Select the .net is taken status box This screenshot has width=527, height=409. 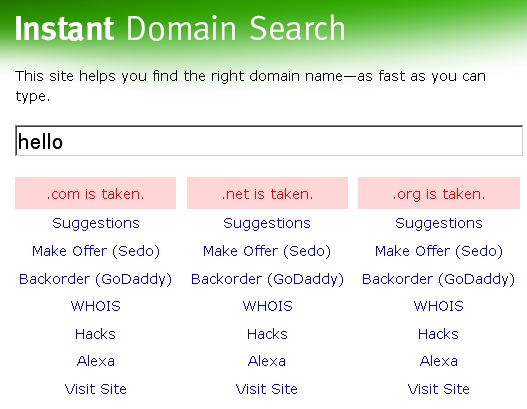coord(267,193)
